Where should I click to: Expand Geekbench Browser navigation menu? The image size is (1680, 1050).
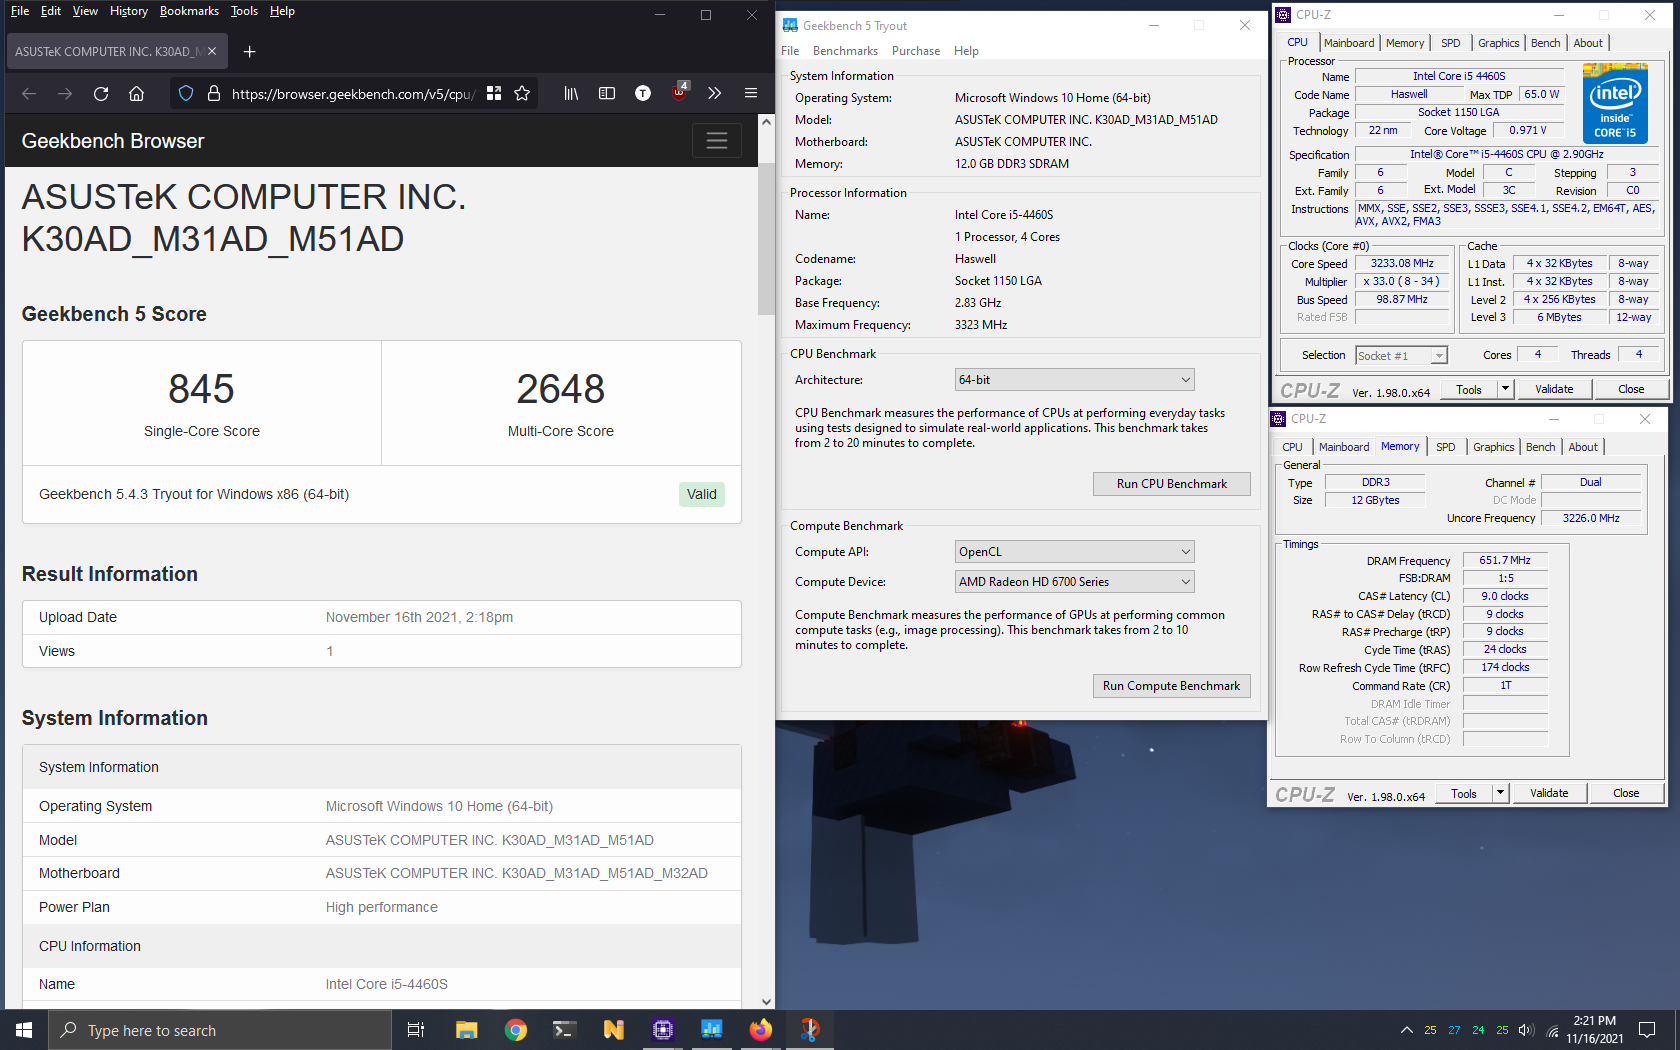coord(717,141)
